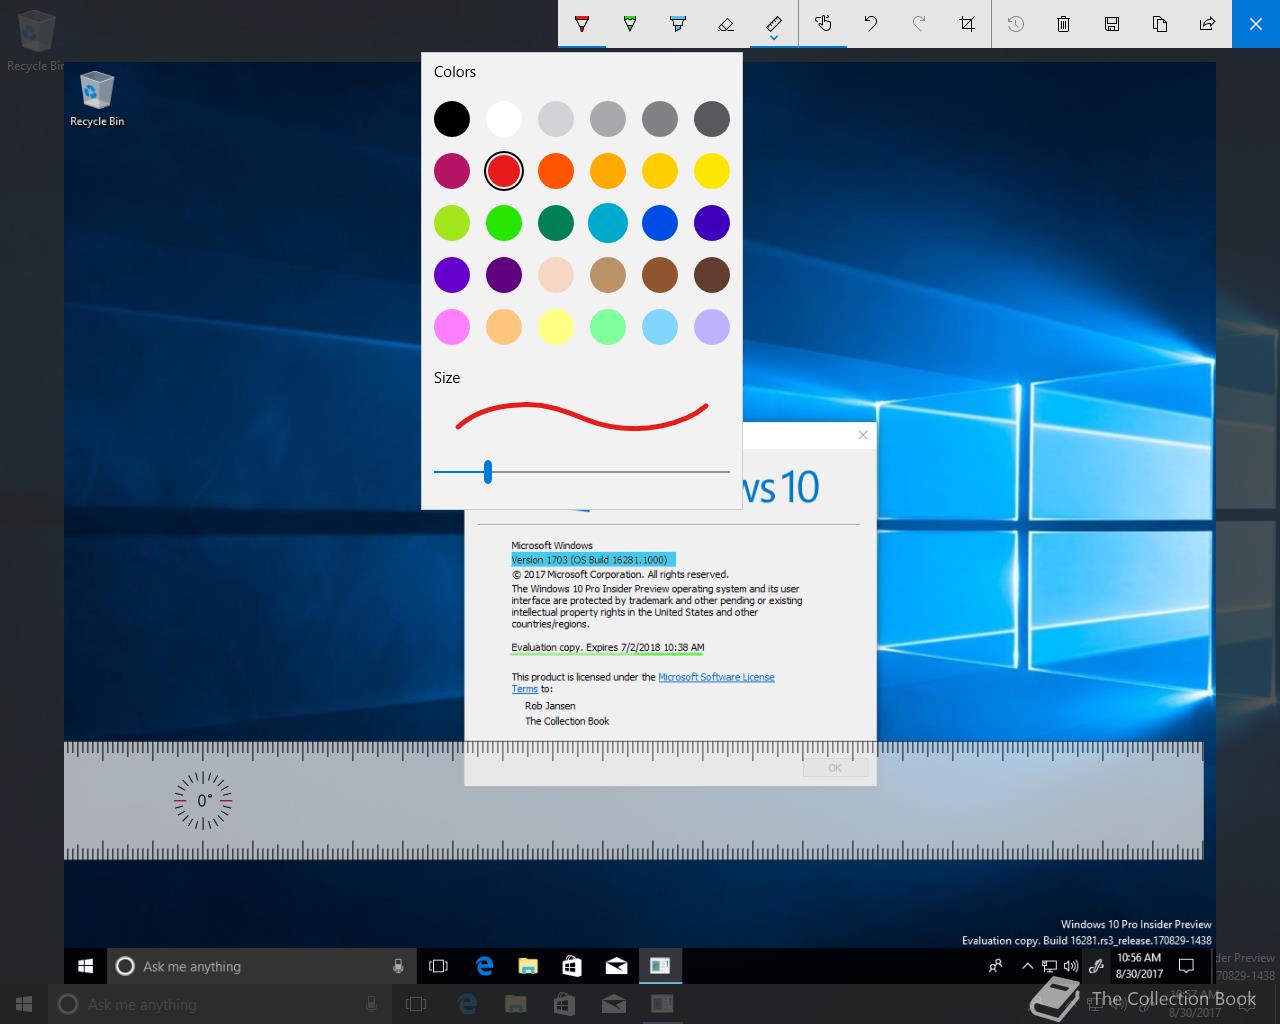Click the 10:56 AM clock in tray

pyautogui.click(x=1139, y=966)
